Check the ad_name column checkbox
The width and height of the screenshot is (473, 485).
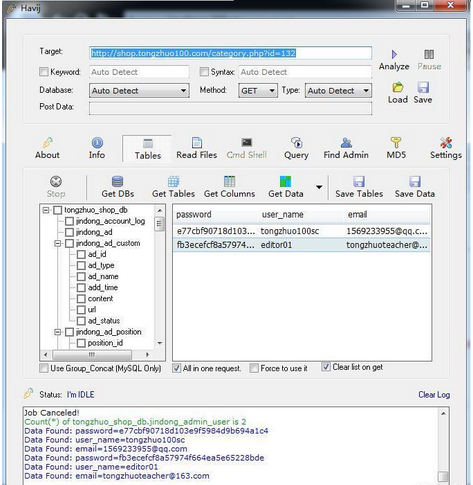click(x=81, y=277)
